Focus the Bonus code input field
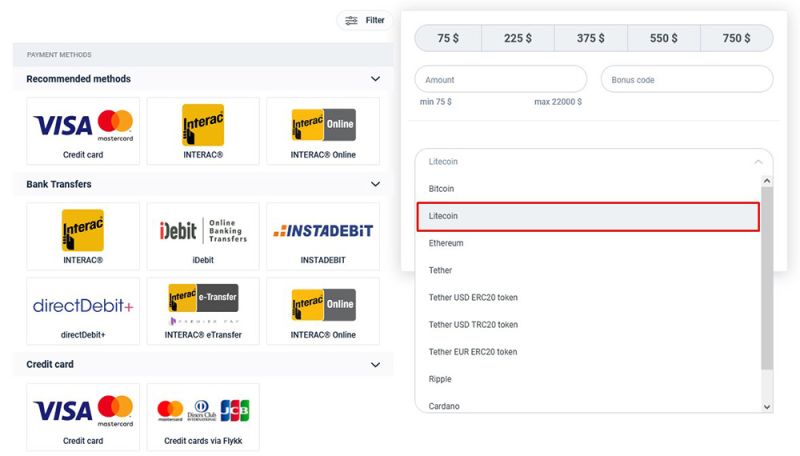The height and width of the screenshot is (456, 800). (686, 80)
